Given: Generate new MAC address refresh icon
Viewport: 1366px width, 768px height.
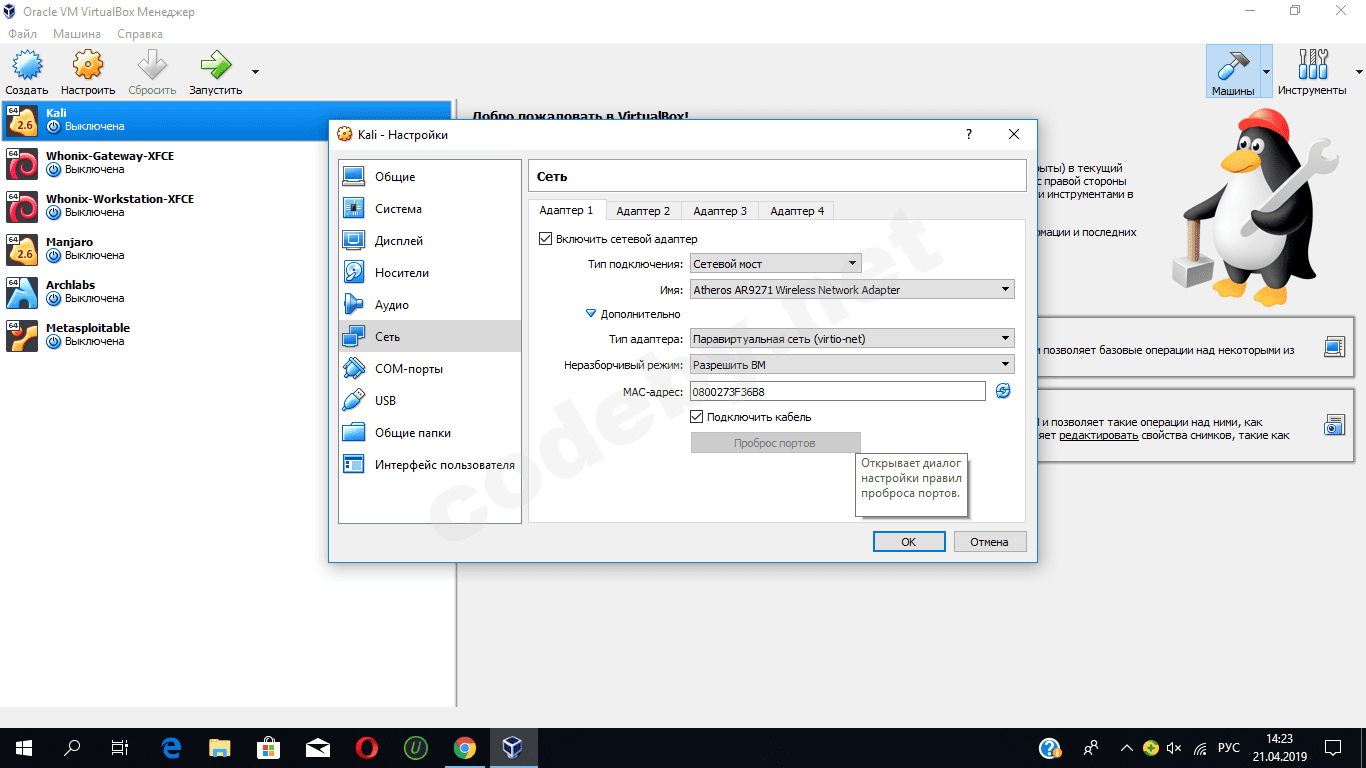Looking at the screenshot, I should (1003, 391).
